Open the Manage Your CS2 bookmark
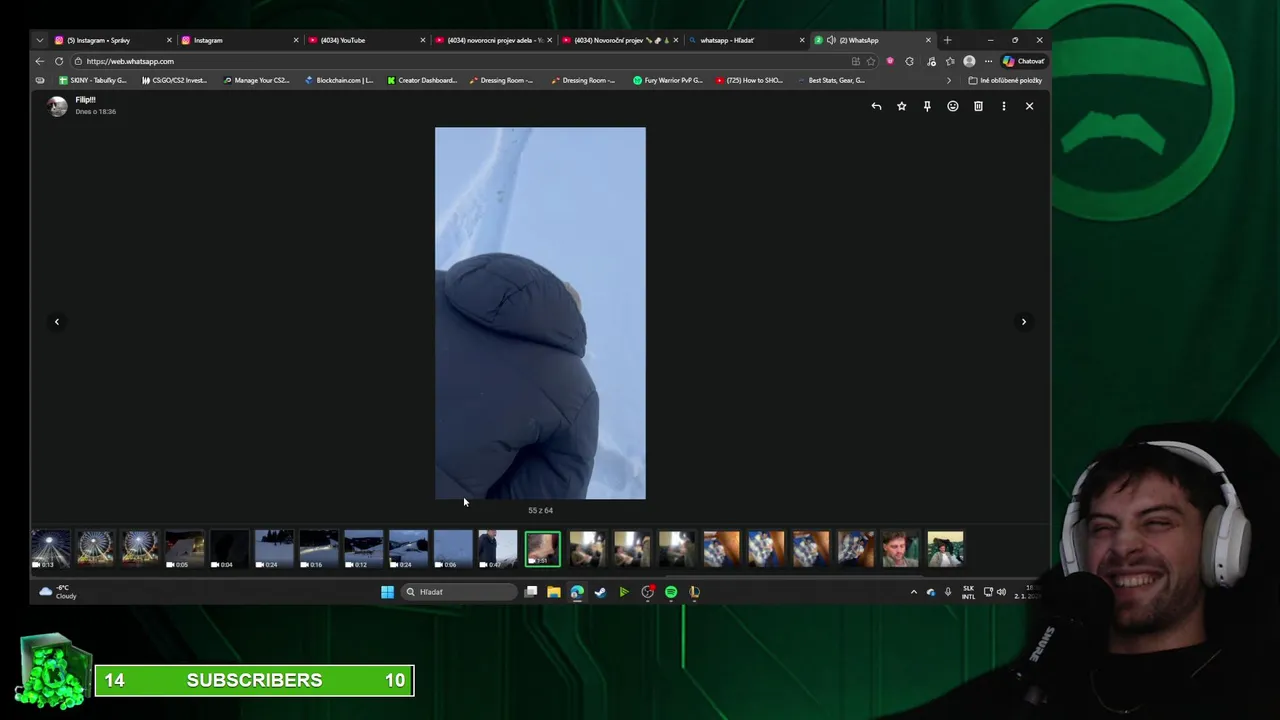The width and height of the screenshot is (1280, 720). pyautogui.click(x=256, y=80)
